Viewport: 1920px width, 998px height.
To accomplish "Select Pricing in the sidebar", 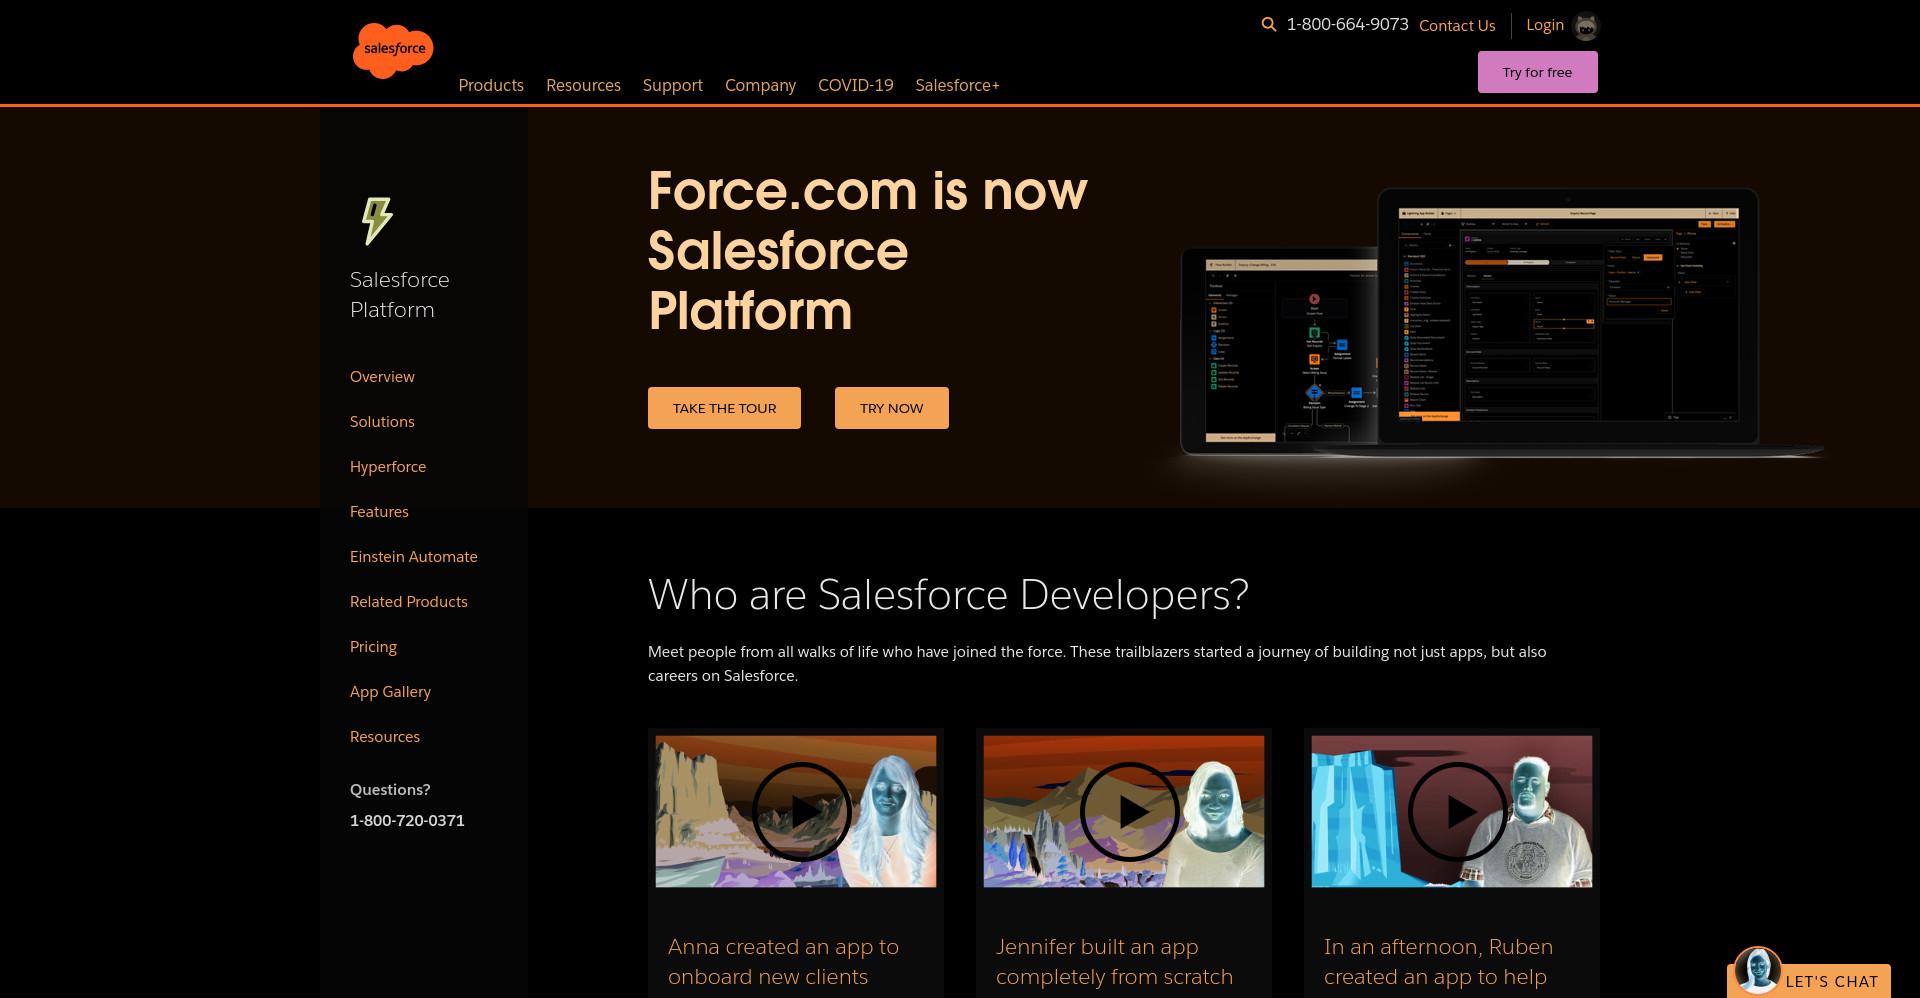I will click(x=373, y=646).
